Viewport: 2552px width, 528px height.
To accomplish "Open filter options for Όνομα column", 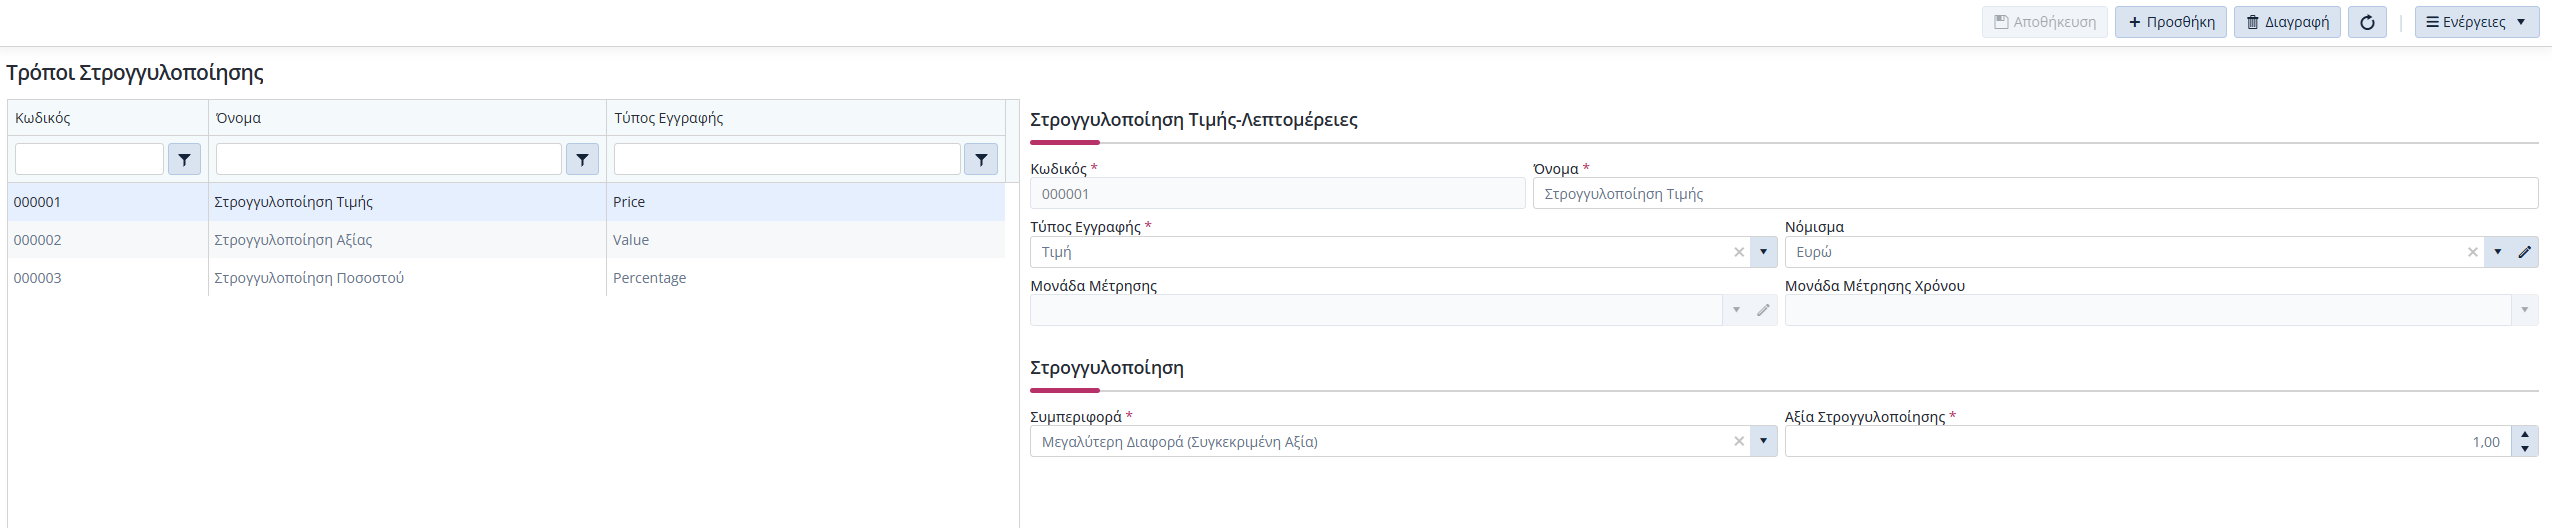I will coord(582,159).
